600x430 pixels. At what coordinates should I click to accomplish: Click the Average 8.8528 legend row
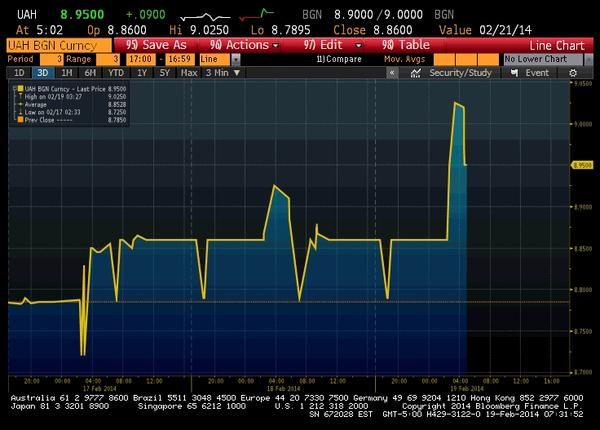(73, 104)
